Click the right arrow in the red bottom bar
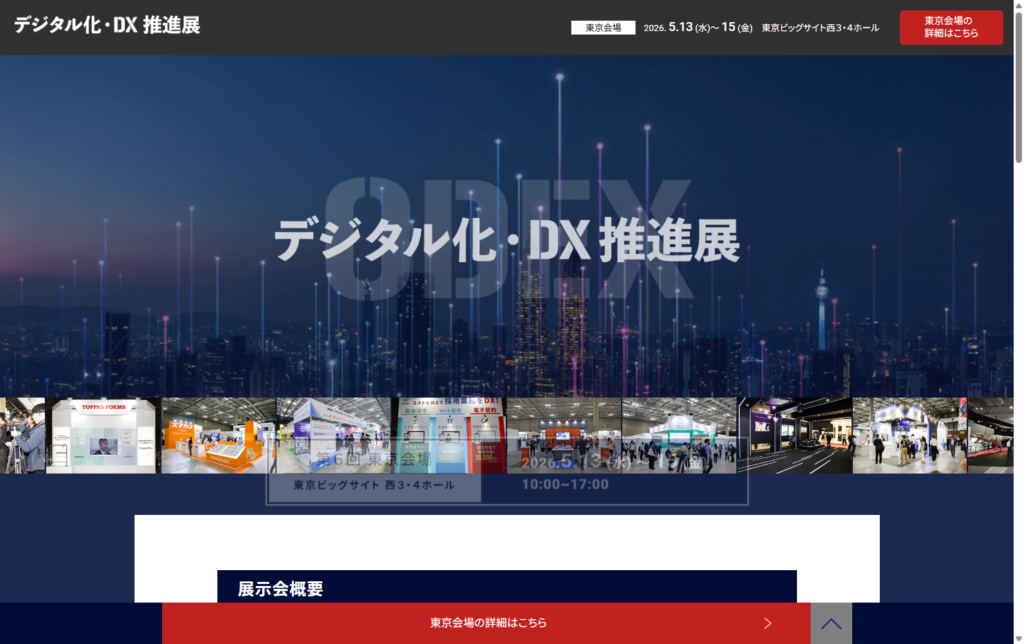Image resolution: width=1024 pixels, height=644 pixels. pos(767,623)
